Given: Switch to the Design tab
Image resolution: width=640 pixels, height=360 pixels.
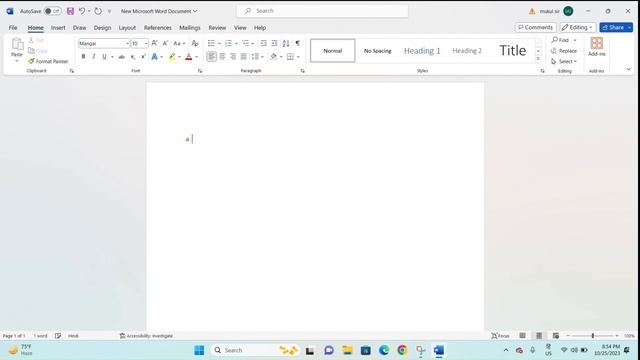Looking at the screenshot, I should [x=102, y=28].
